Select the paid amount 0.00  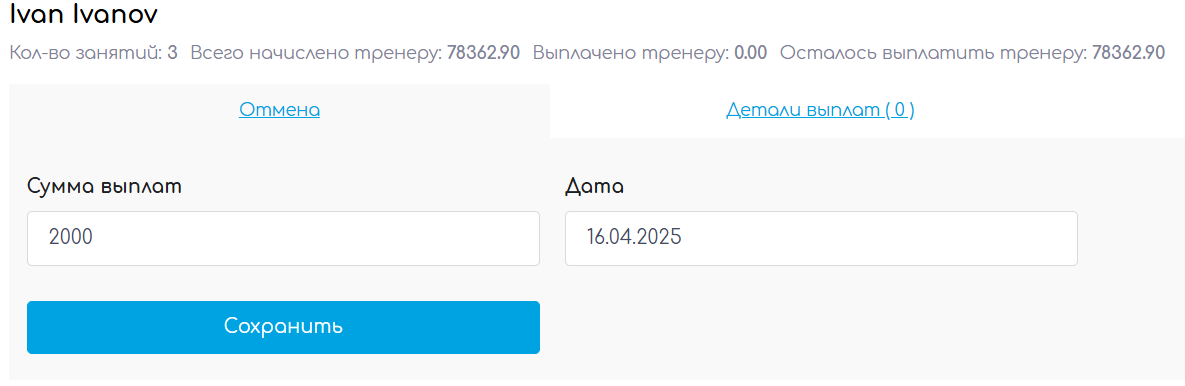point(751,53)
